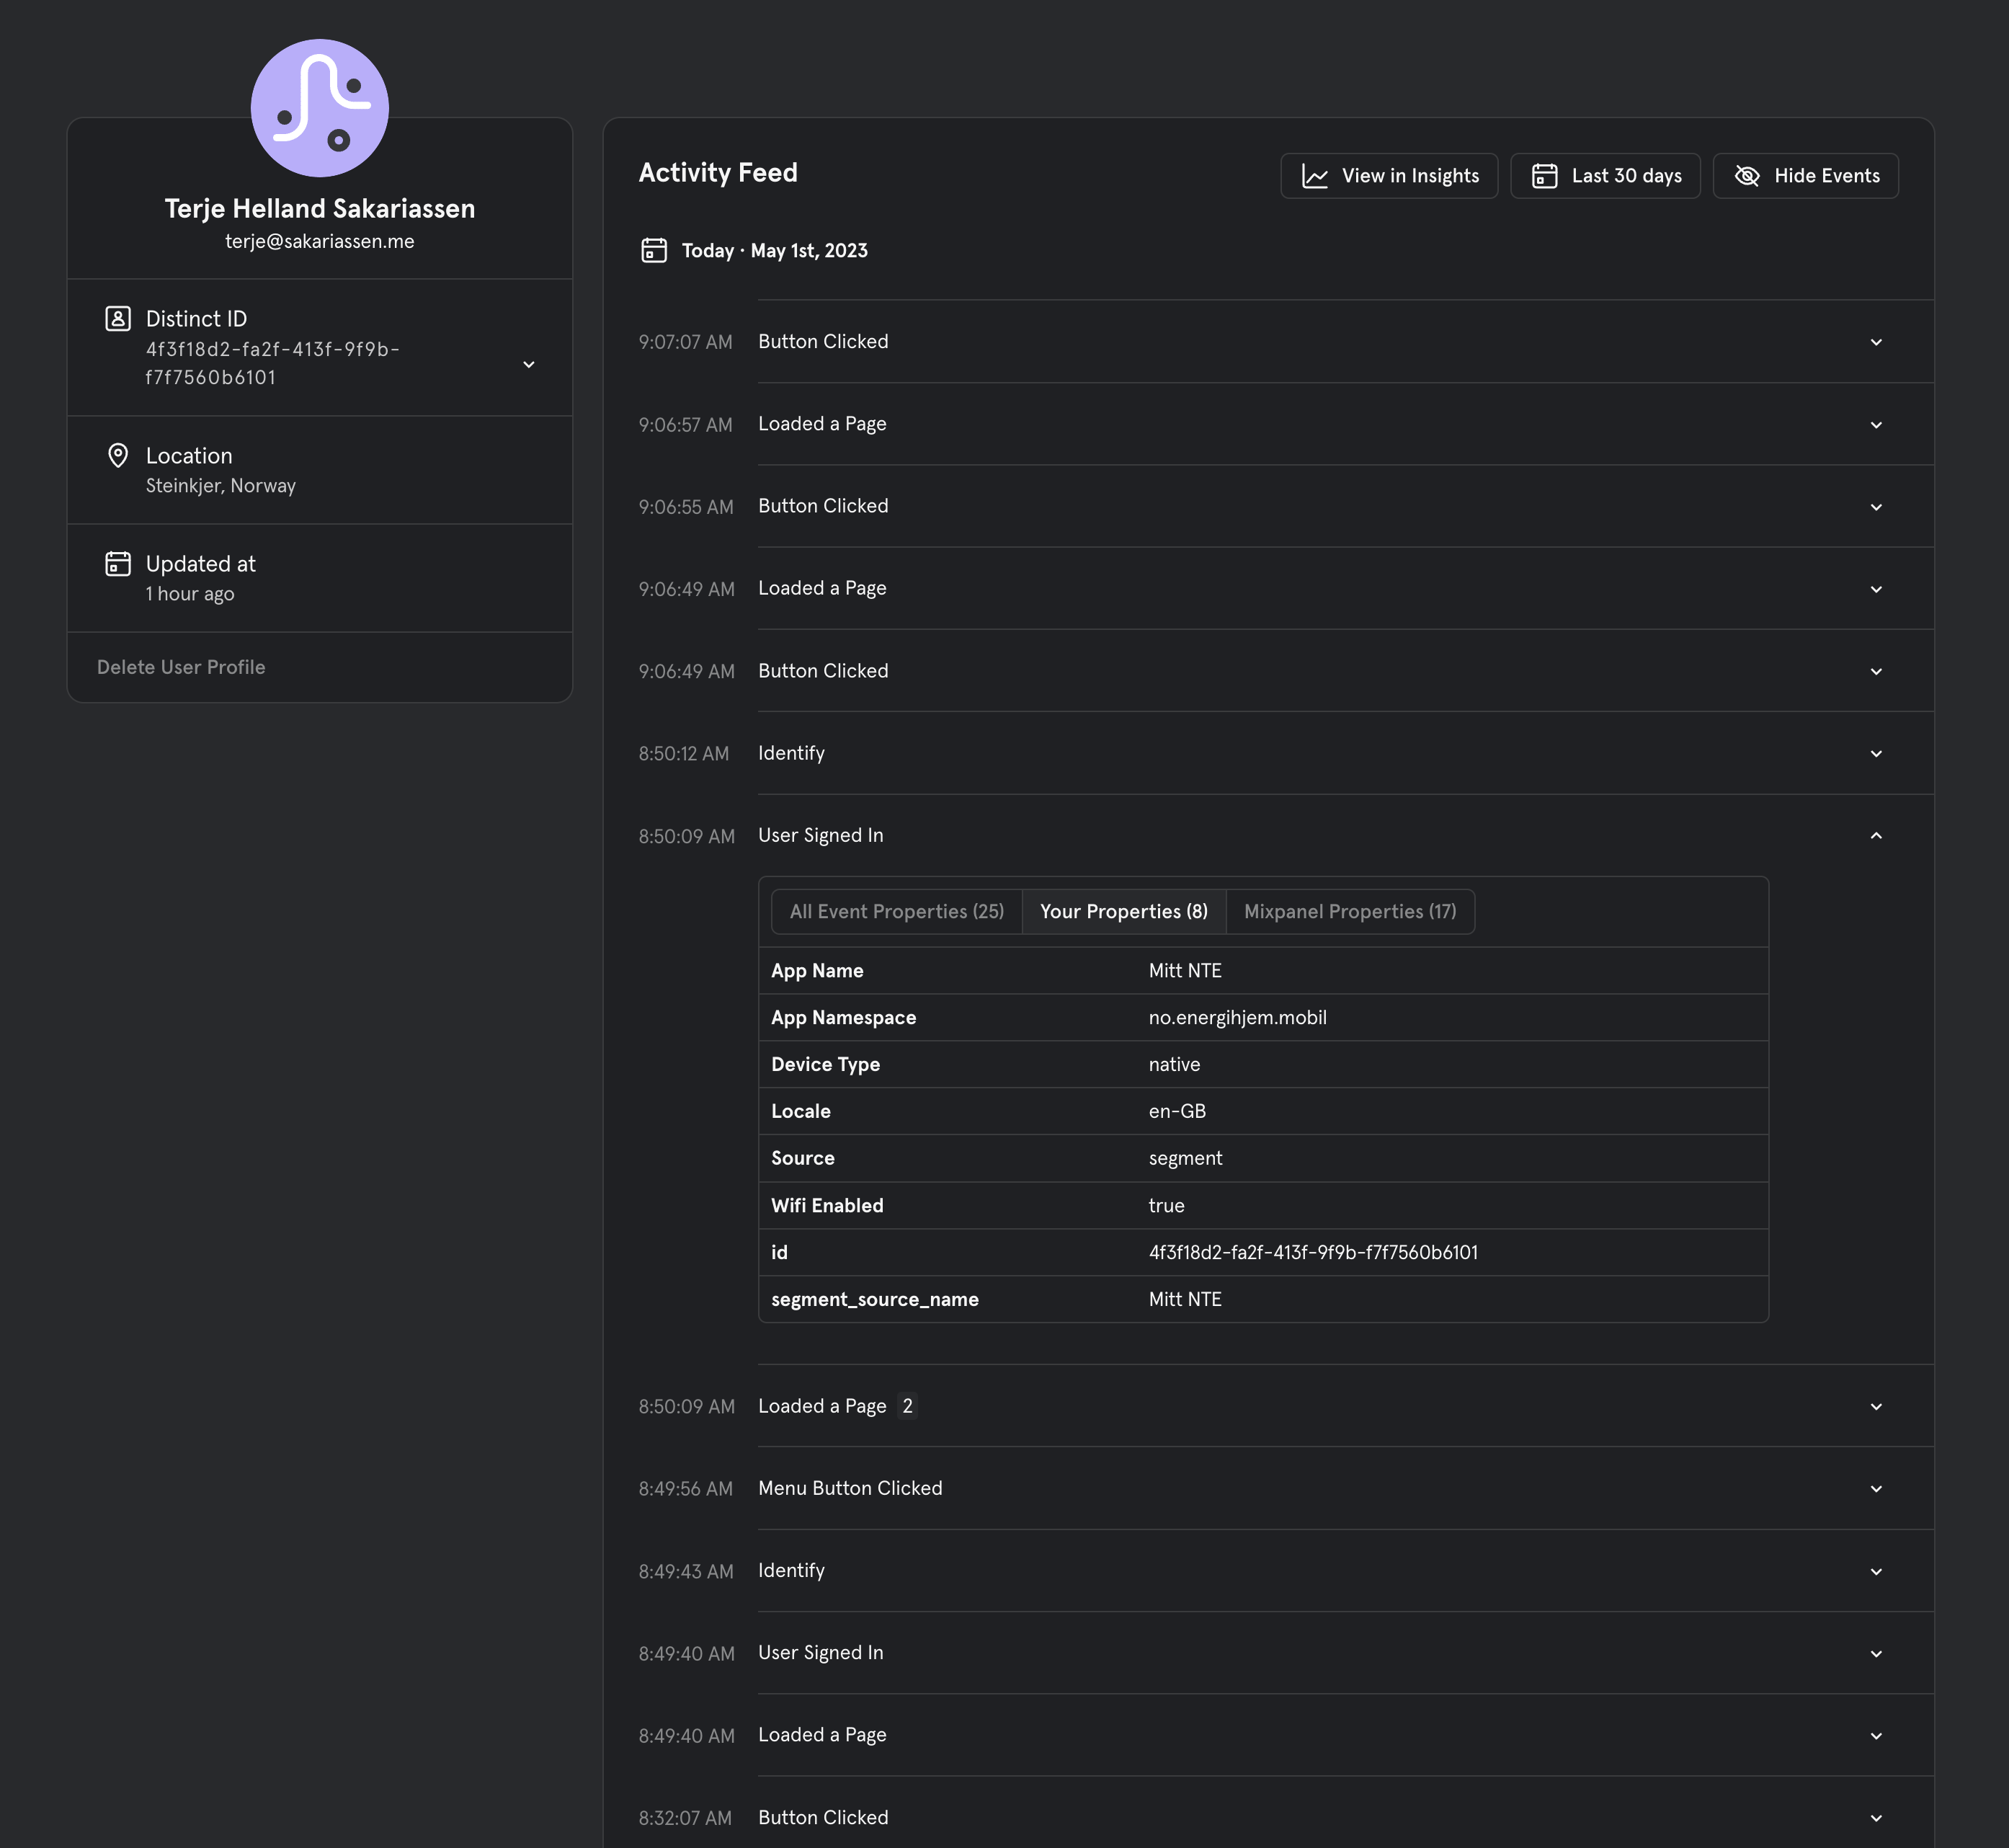The width and height of the screenshot is (2009, 1848).
Task: Expand the 8:50:12 AM Identify event
Action: click(1876, 754)
